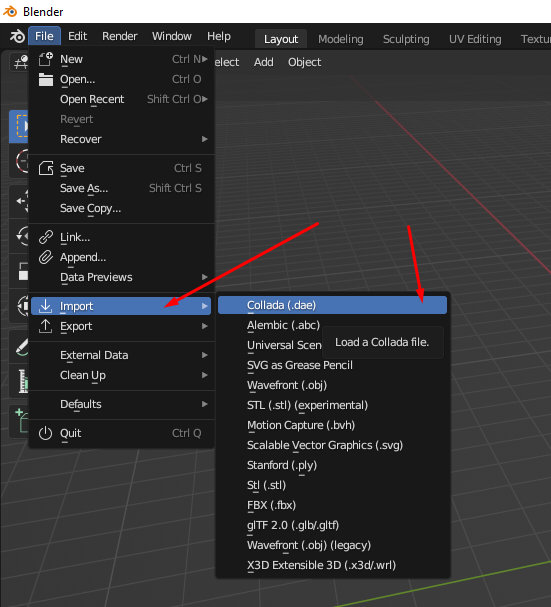551x607 pixels.
Task: Click the Save icon in File menu
Action: [46, 168]
